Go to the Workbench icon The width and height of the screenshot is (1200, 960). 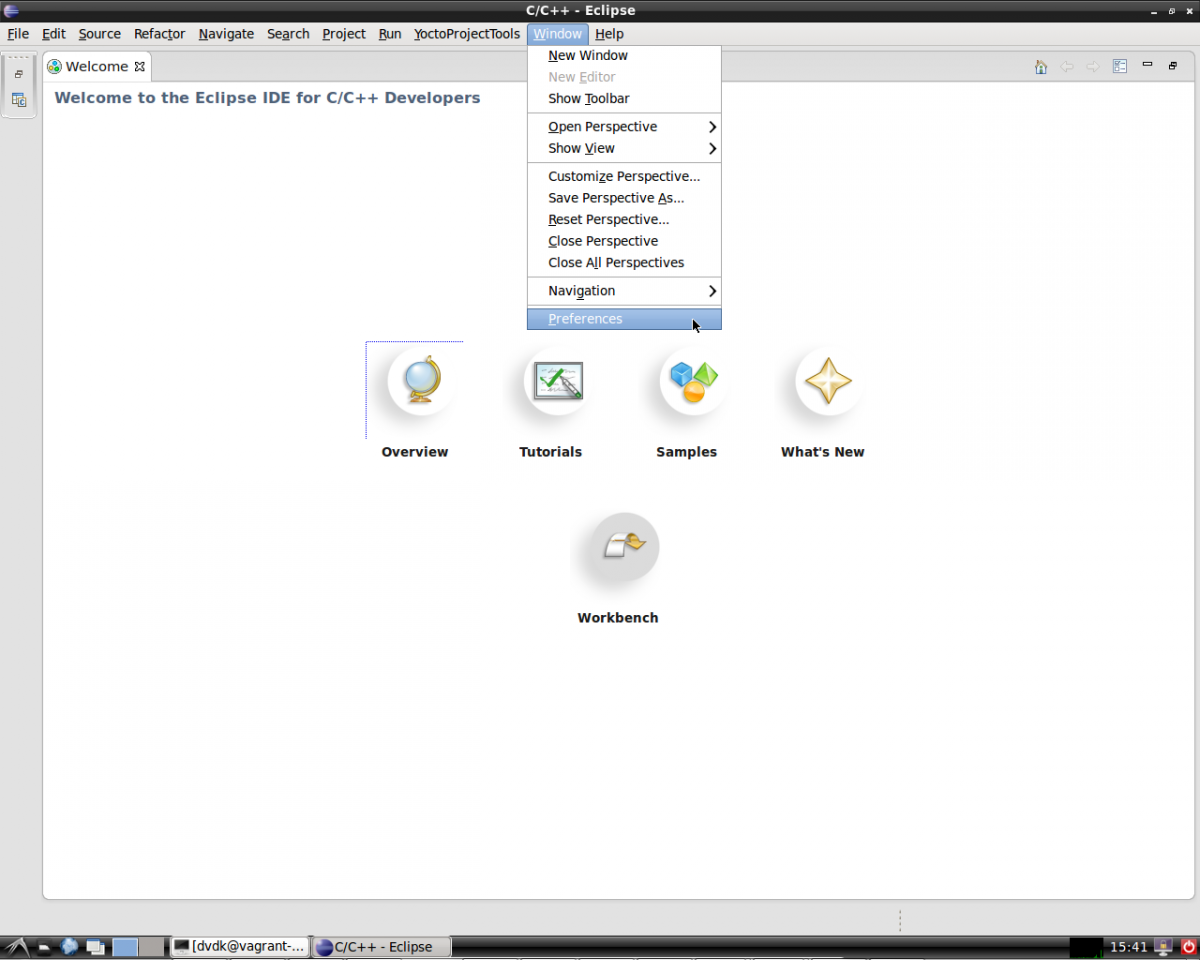(x=624, y=547)
